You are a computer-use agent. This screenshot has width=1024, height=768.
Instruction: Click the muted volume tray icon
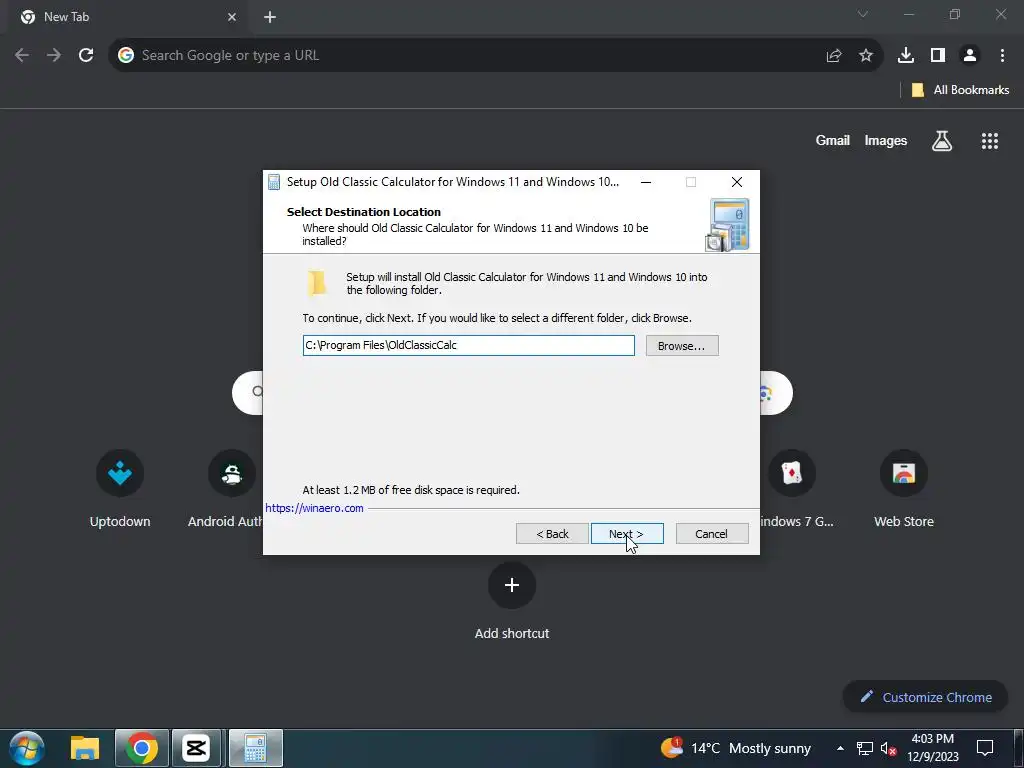pyautogui.click(x=888, y=748)
